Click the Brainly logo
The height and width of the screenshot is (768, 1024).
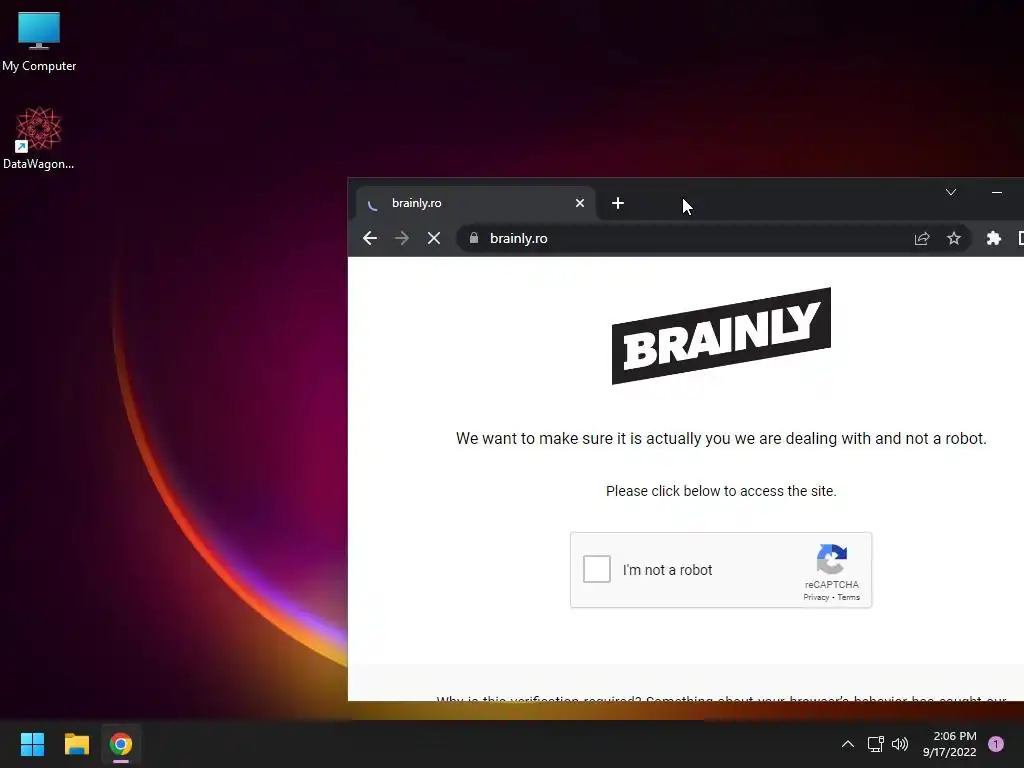point(721,336)
